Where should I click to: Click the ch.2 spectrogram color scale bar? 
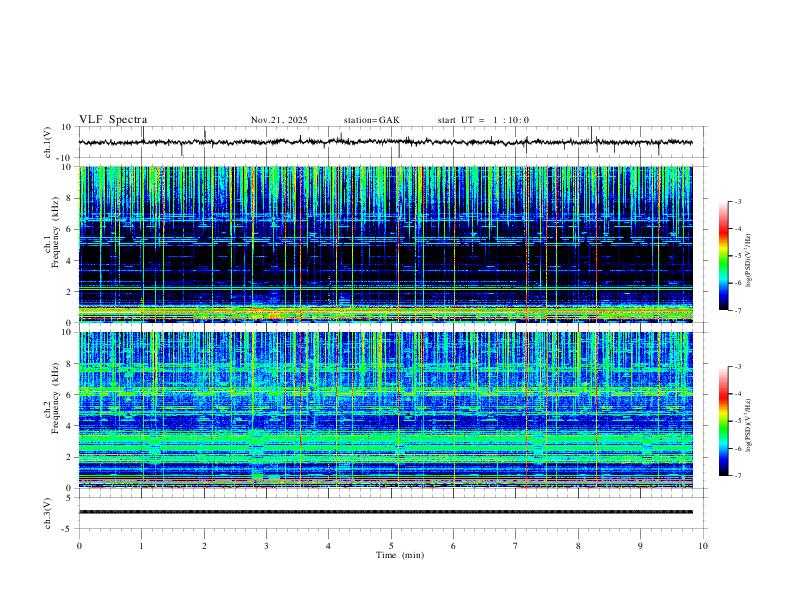[x=723, y=421]
